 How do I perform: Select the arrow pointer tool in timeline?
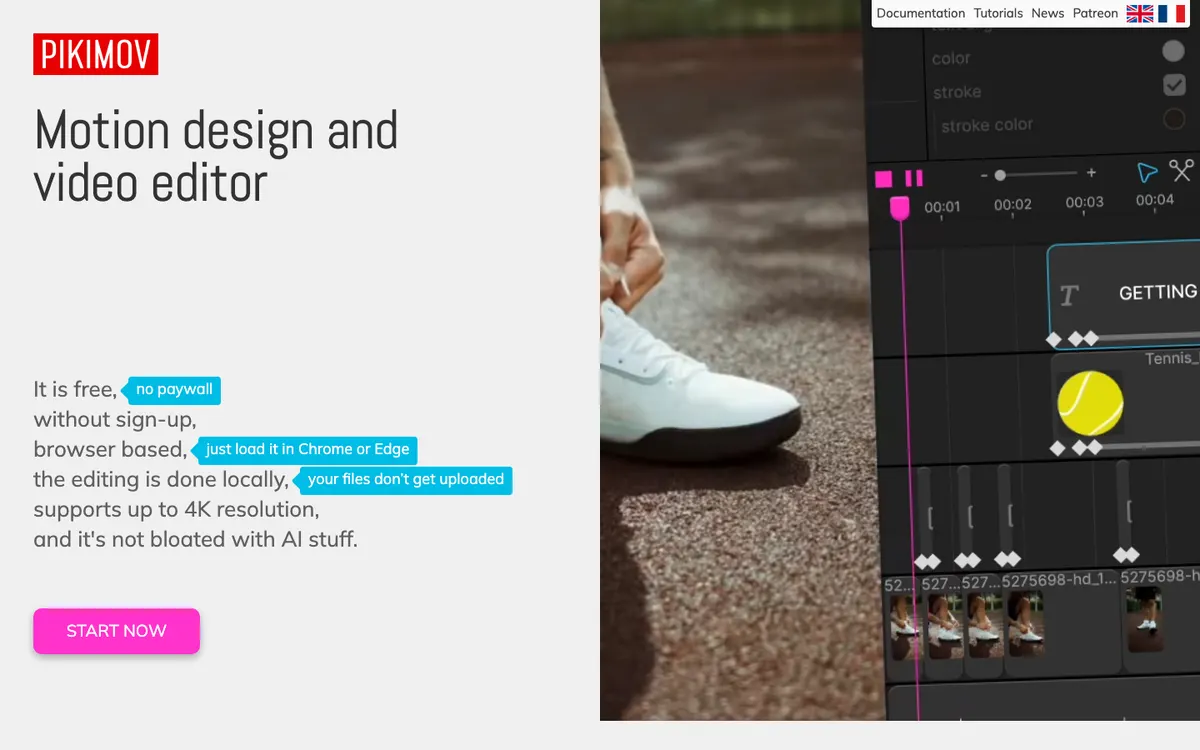[x=1147, y=173]
